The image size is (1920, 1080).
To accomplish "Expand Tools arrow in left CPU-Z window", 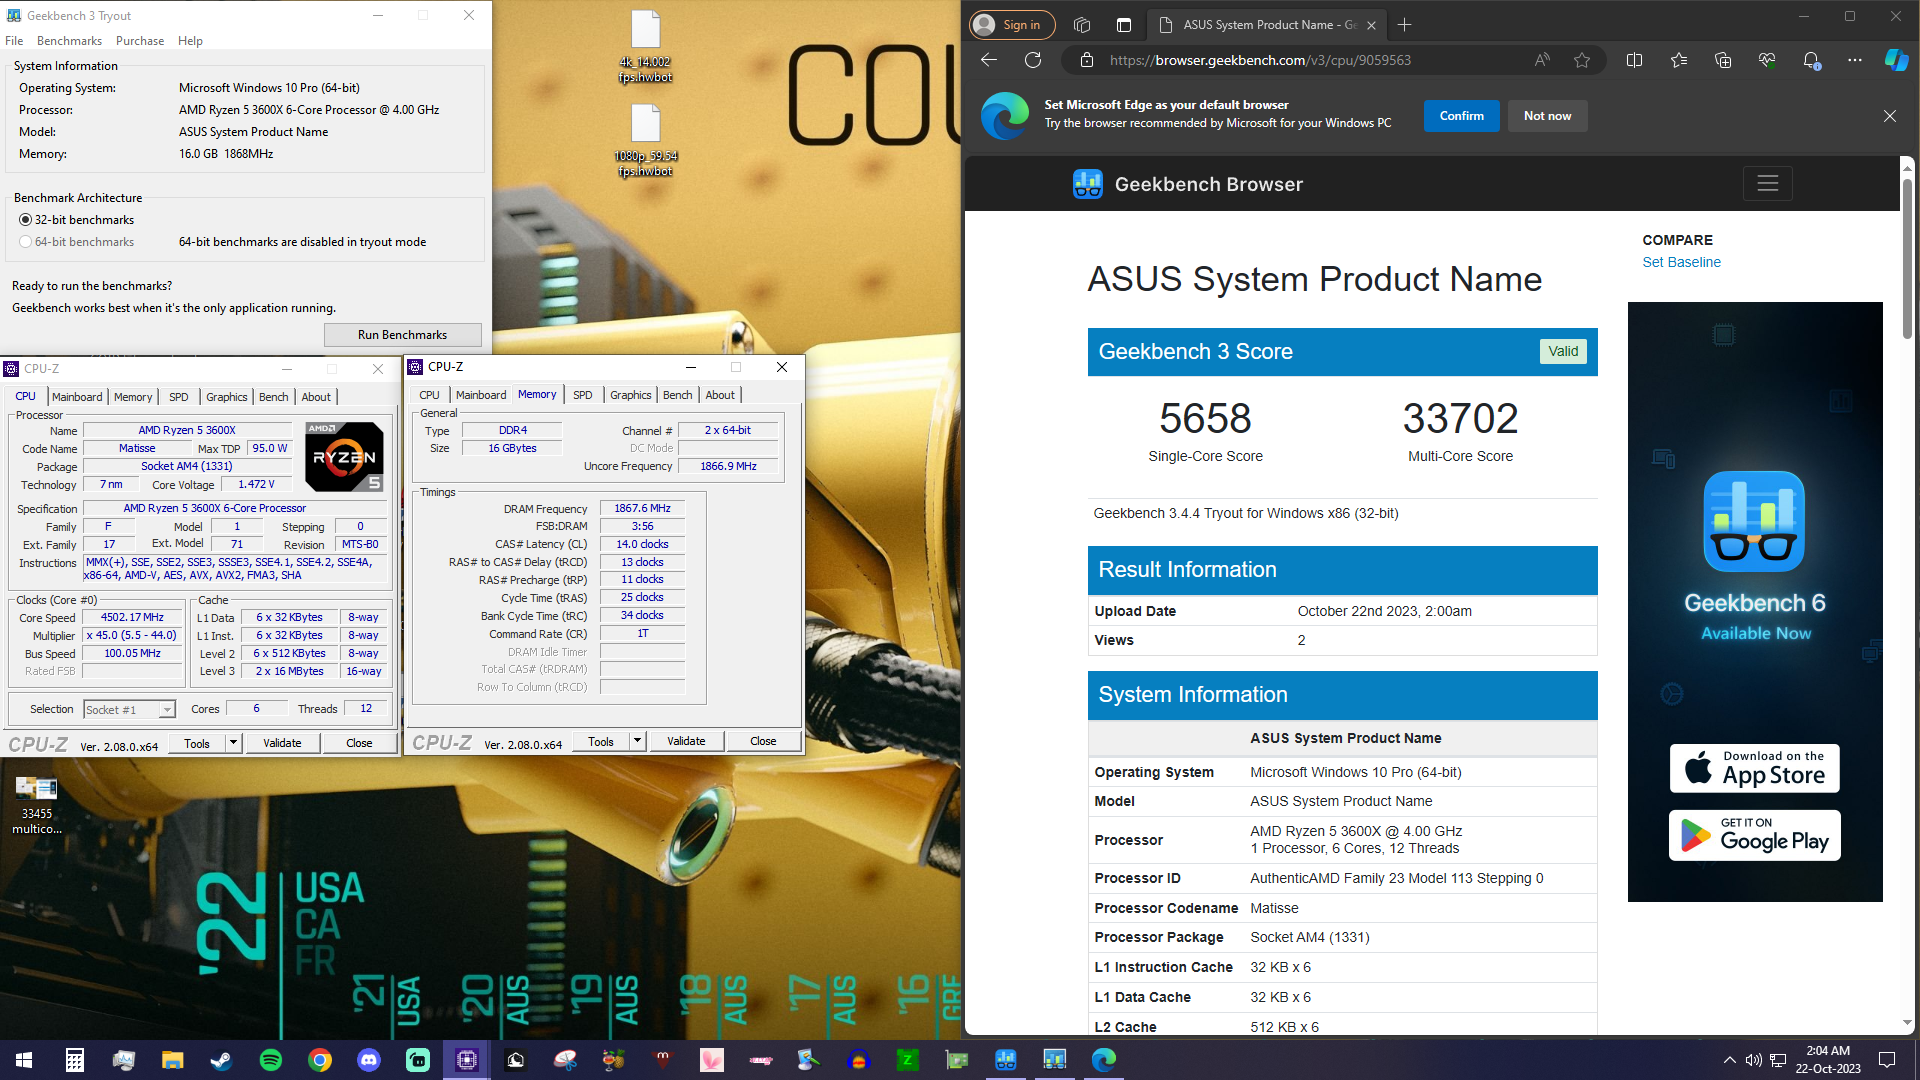I will (x=233, y=743).
